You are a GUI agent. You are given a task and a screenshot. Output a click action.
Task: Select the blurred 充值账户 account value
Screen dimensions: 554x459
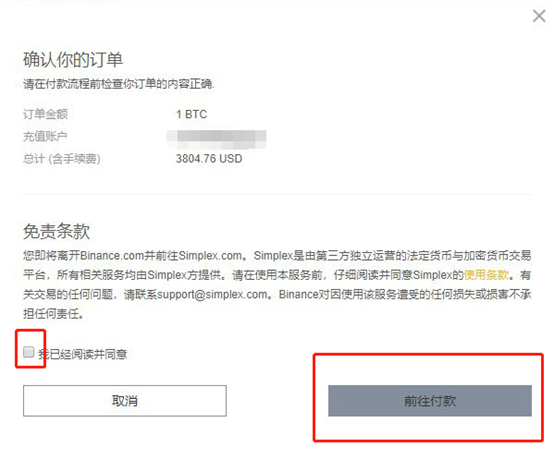pos(217,139)
